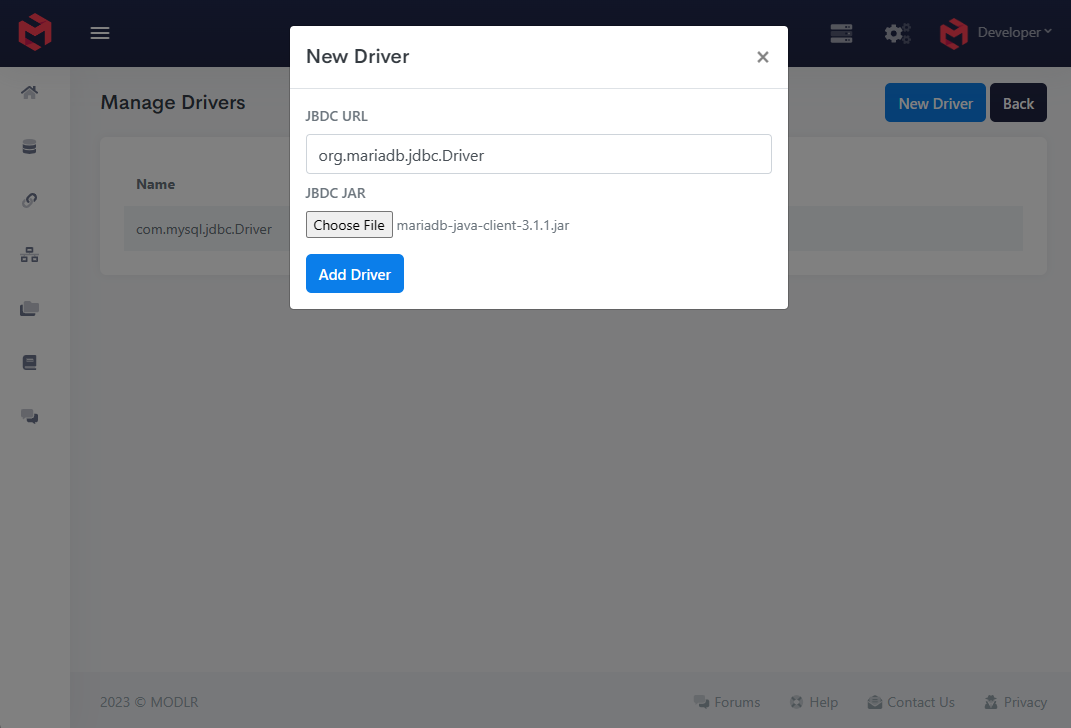Screen dimensions: 1071x728
Task: Click the New Driver button
Action: point(935,102)
